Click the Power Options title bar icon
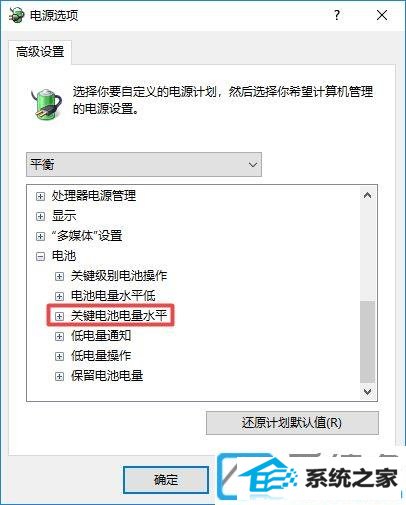This screenshot has width=406, height=505. tap(17, 15)
